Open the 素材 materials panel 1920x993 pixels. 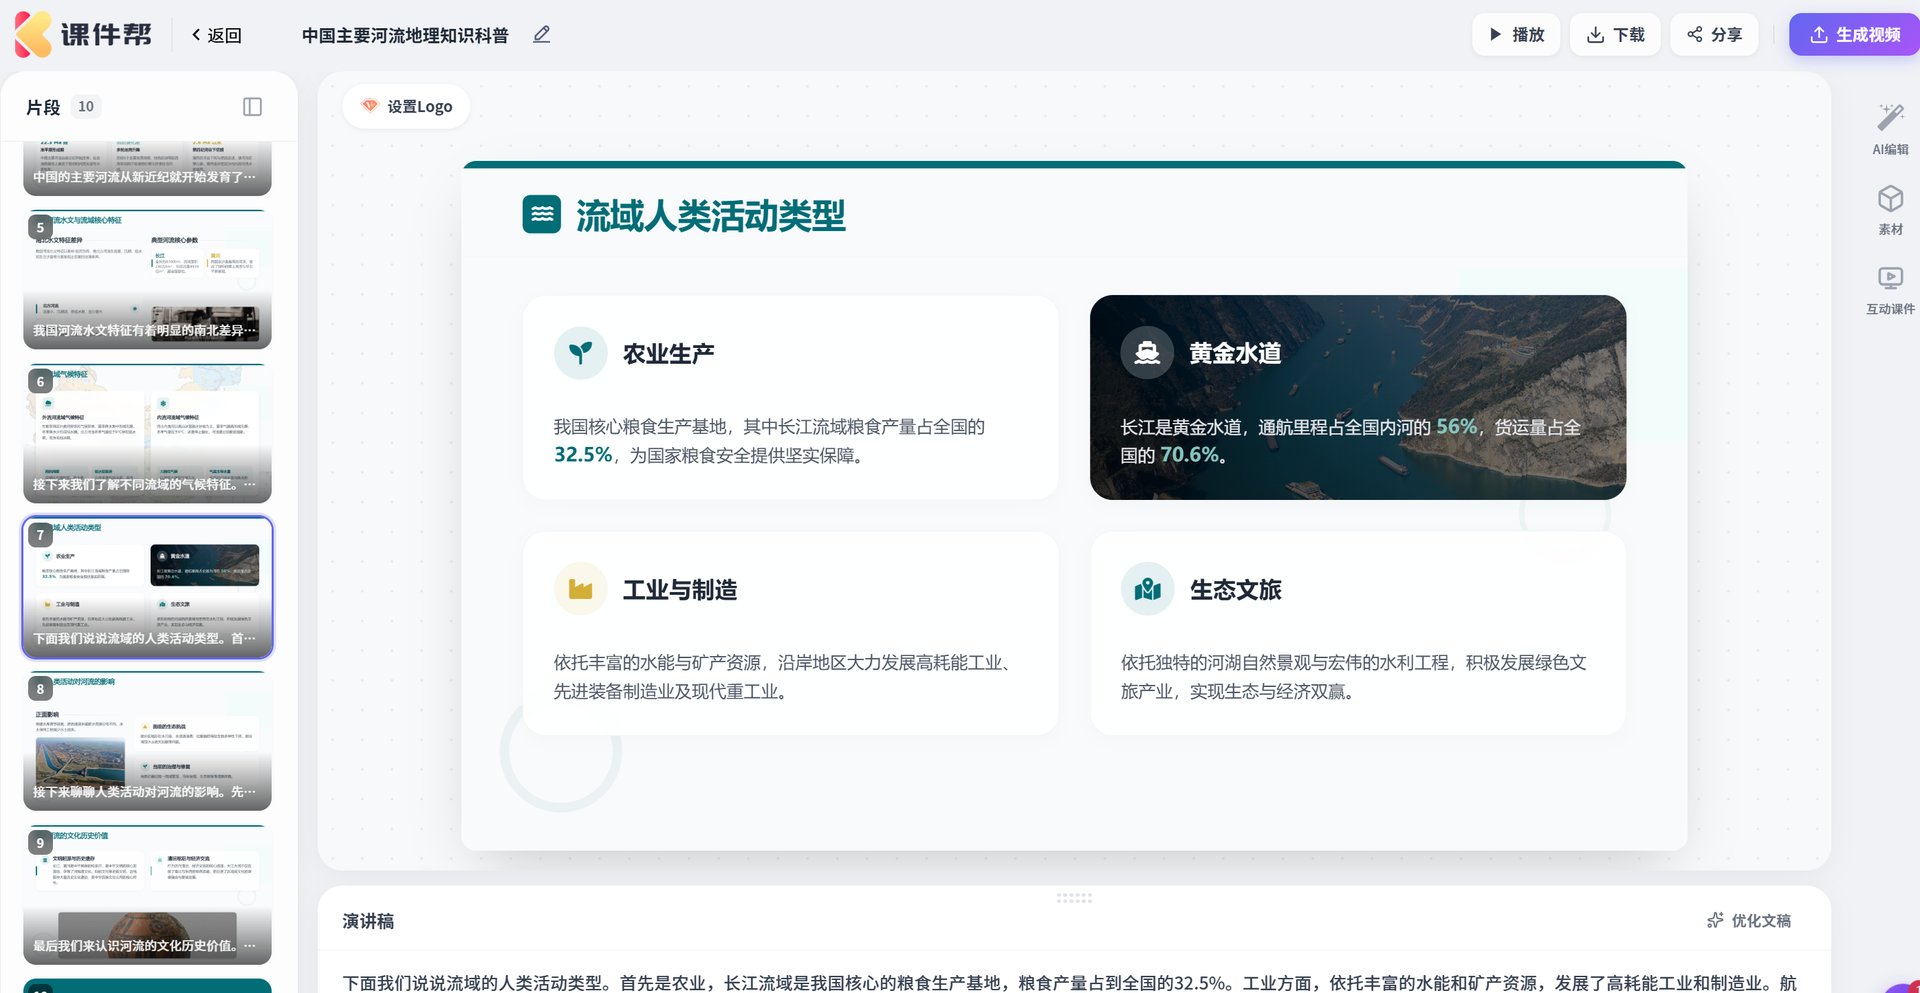(1890, 210)
